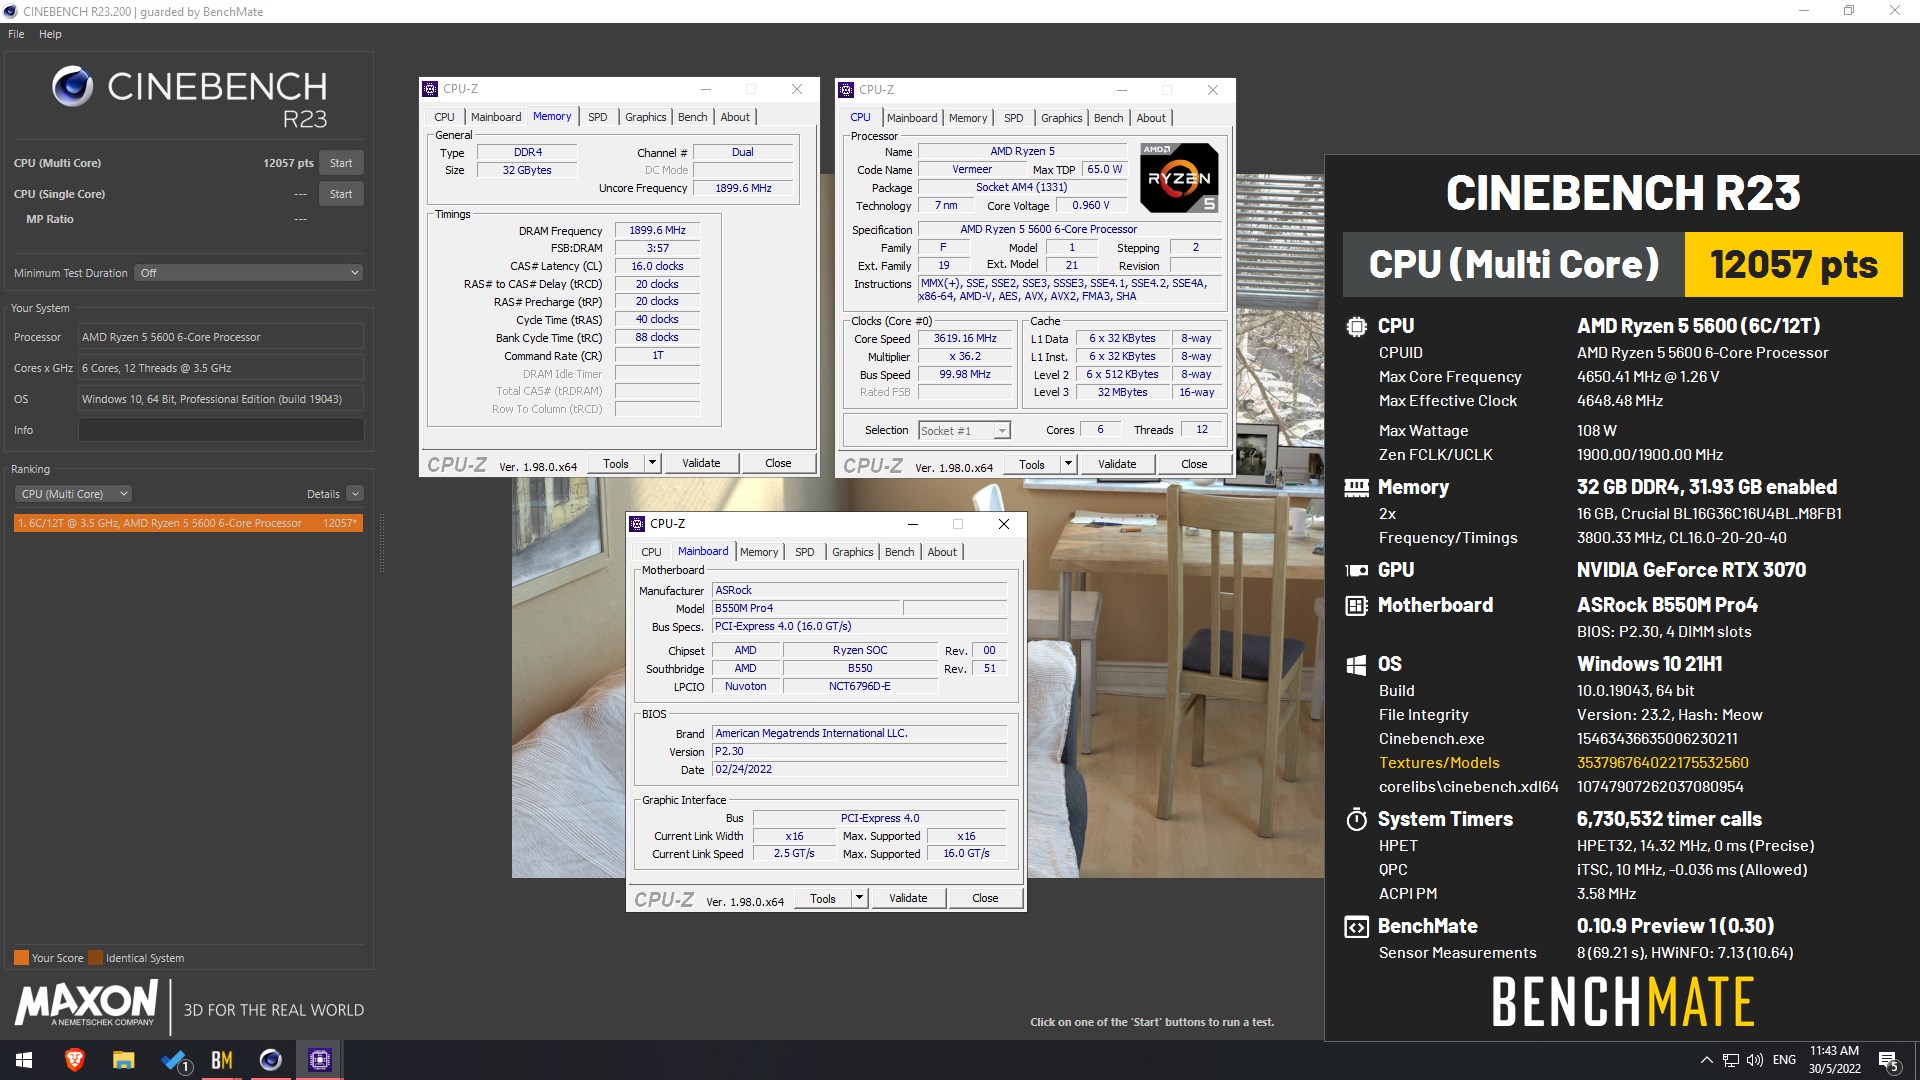Click Identical System legend swatch
This screenshot has width=1920, height=1080.
(x=95, y=958)
